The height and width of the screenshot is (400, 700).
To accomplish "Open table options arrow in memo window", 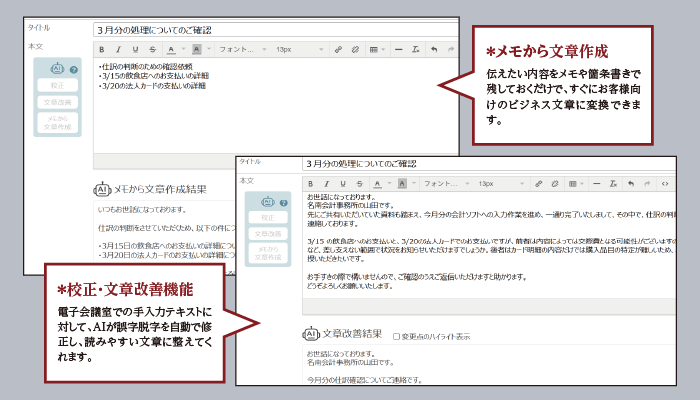I will (x=383, y=50).
